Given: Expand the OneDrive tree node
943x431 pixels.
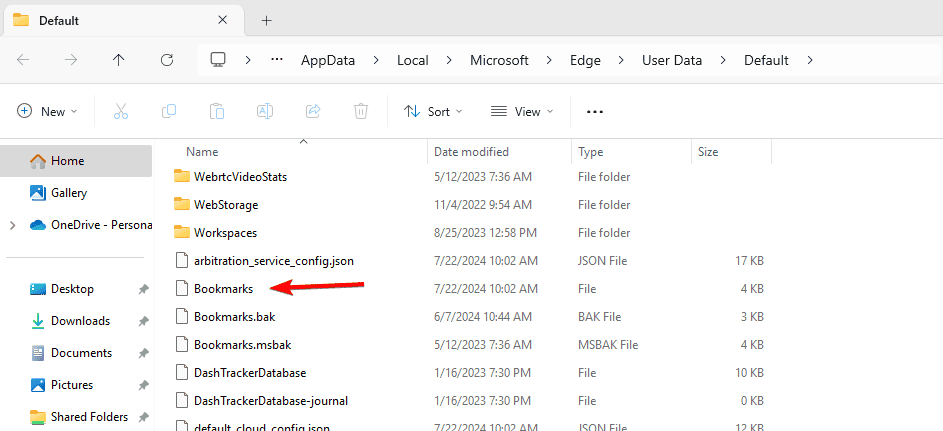Looking at the screenshot, I should click(x=12, y=225).
